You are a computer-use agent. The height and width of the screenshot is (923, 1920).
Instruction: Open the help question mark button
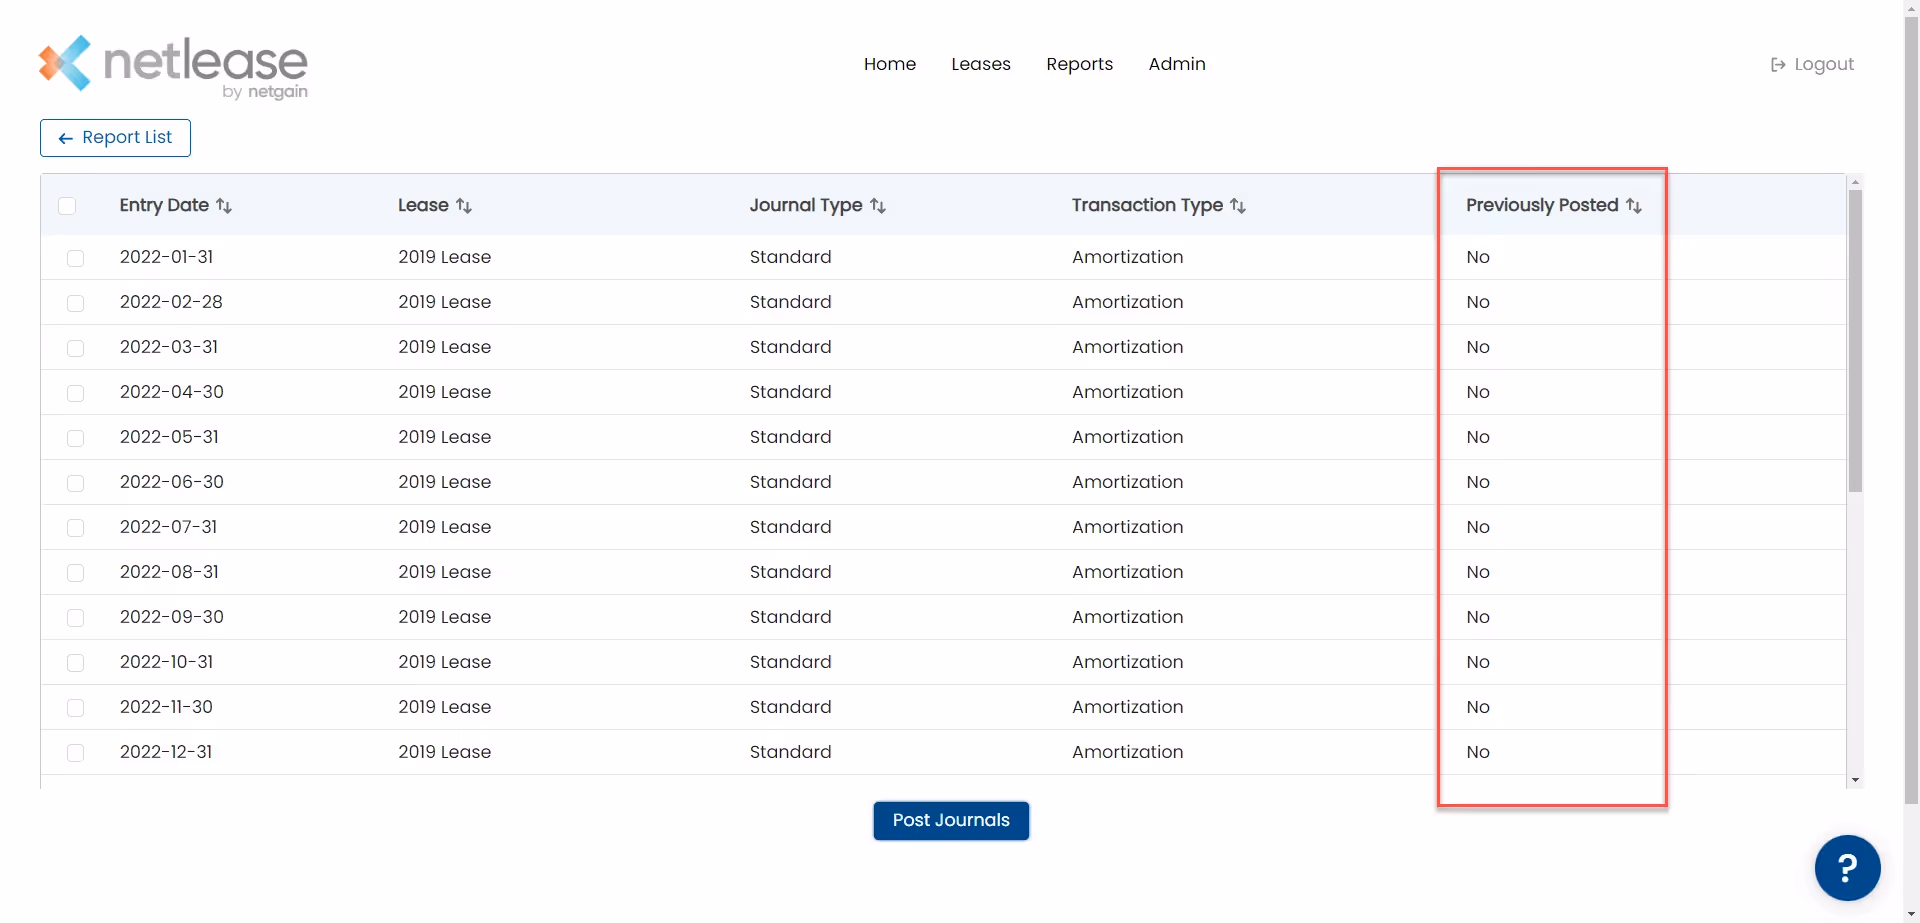click(1847, 868)
